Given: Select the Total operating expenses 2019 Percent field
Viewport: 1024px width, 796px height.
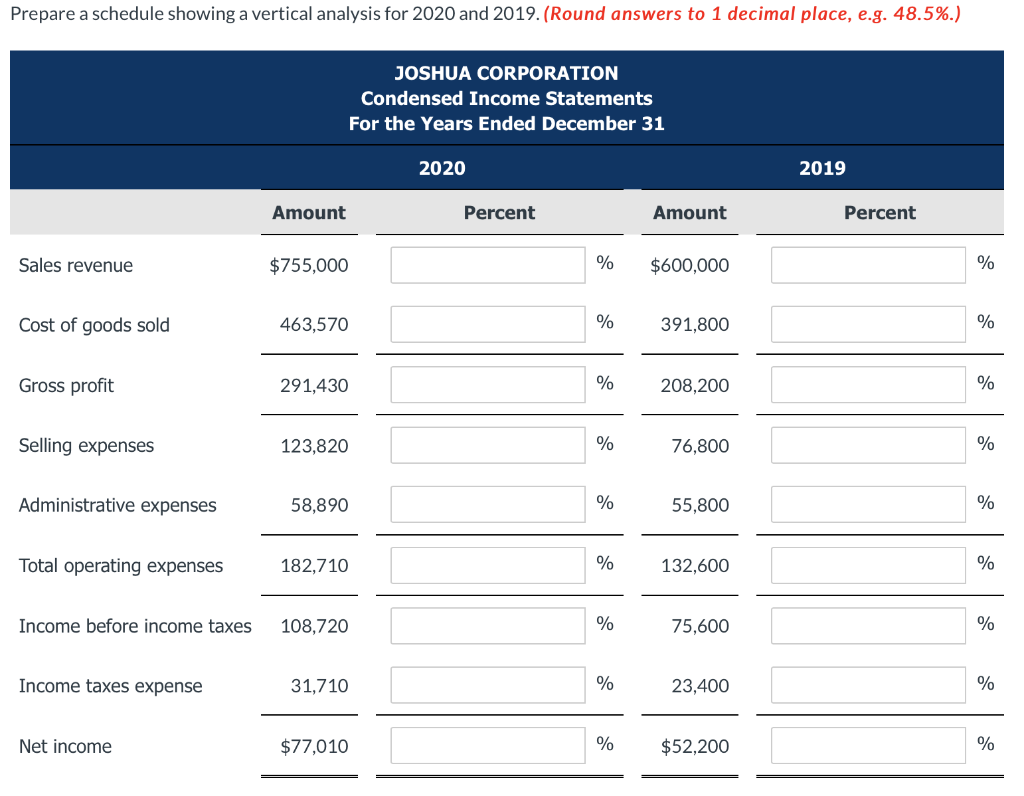Looking at the screenshot, I should point(868,563).
